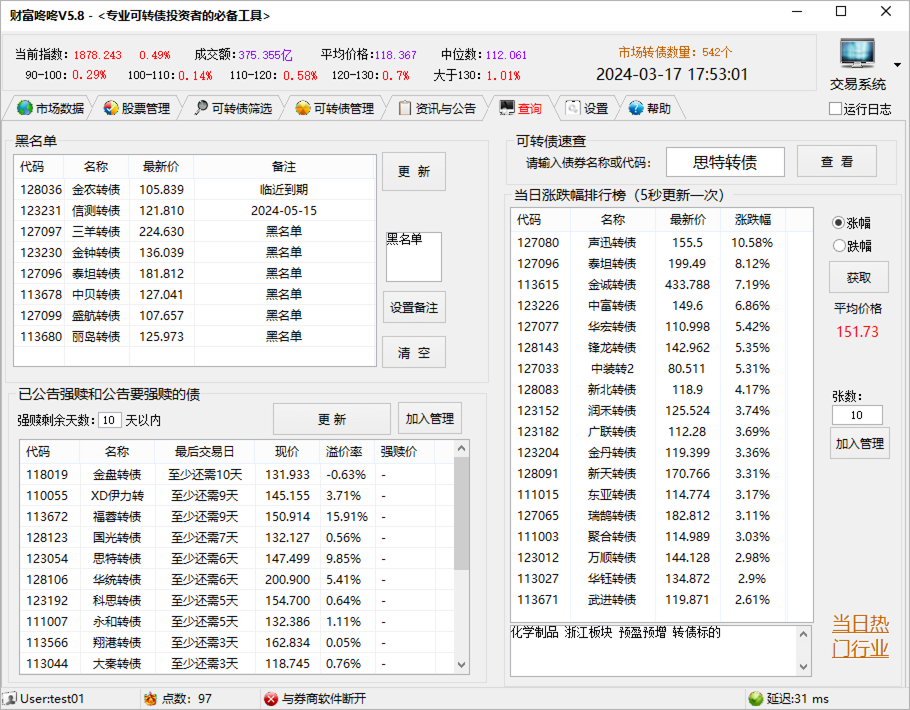Image resolution: width=910 pixels, height=710 pixels.
Task: Click the red disconnected icon beside 与券商软件断开
Action: 270,698
